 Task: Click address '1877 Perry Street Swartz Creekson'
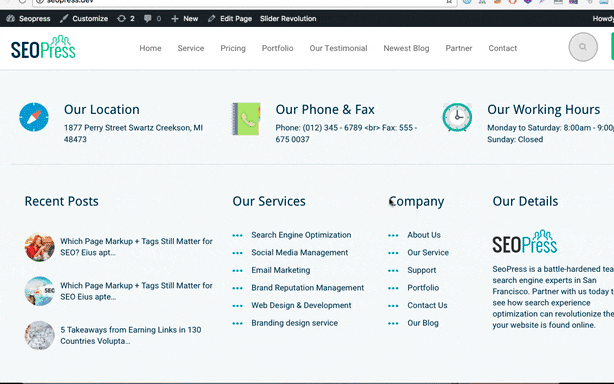click(133, 133)
